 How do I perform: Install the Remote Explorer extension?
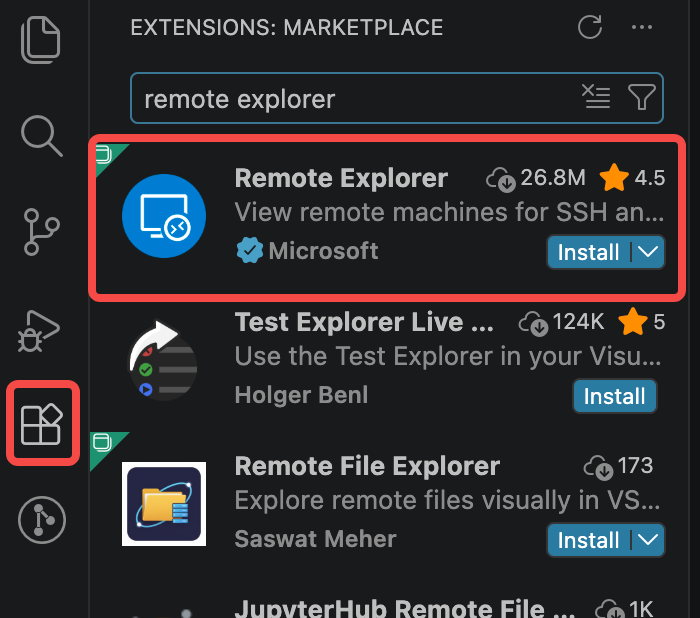click(588, 252)
